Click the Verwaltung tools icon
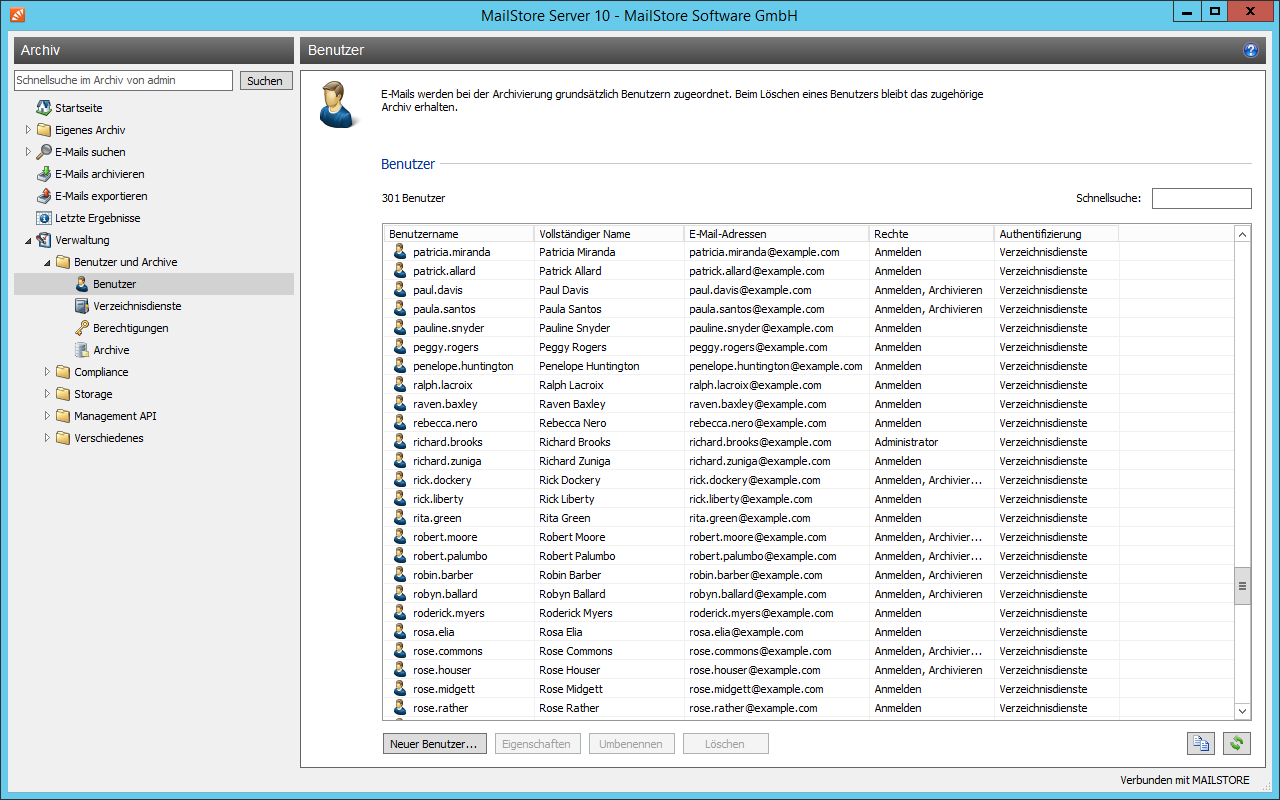This screenshot has width=1280, height=800. coord(43,240)
